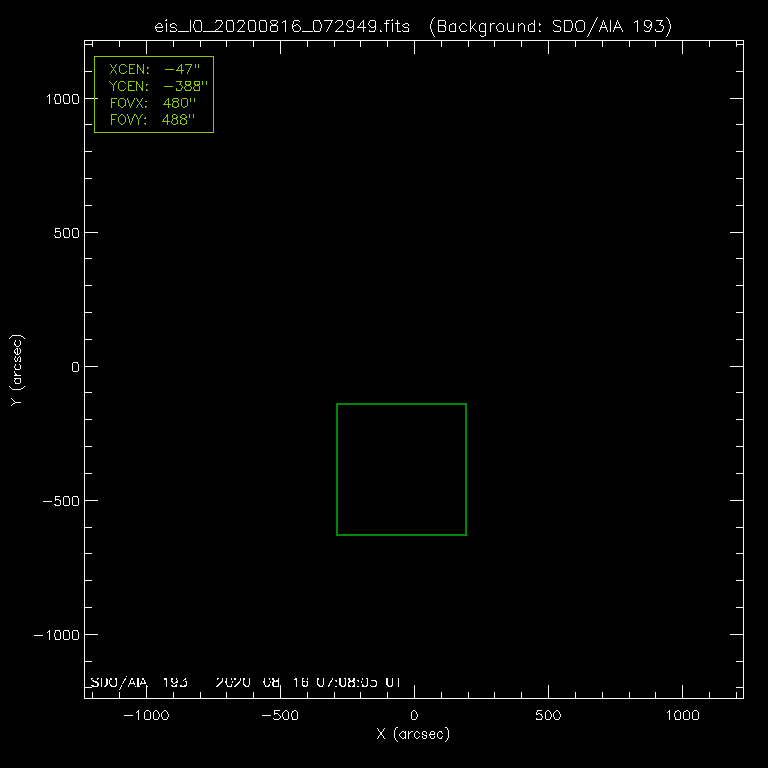Image resolution: width=768 pixels, height=768 pixels.
Task: Click the FOVX 480" readout
Action: pos(154,104)
